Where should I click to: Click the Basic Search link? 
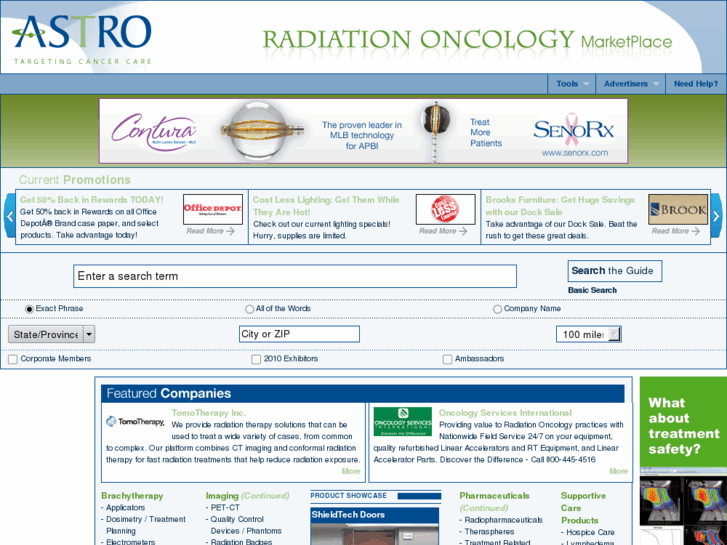pos(592,290)
